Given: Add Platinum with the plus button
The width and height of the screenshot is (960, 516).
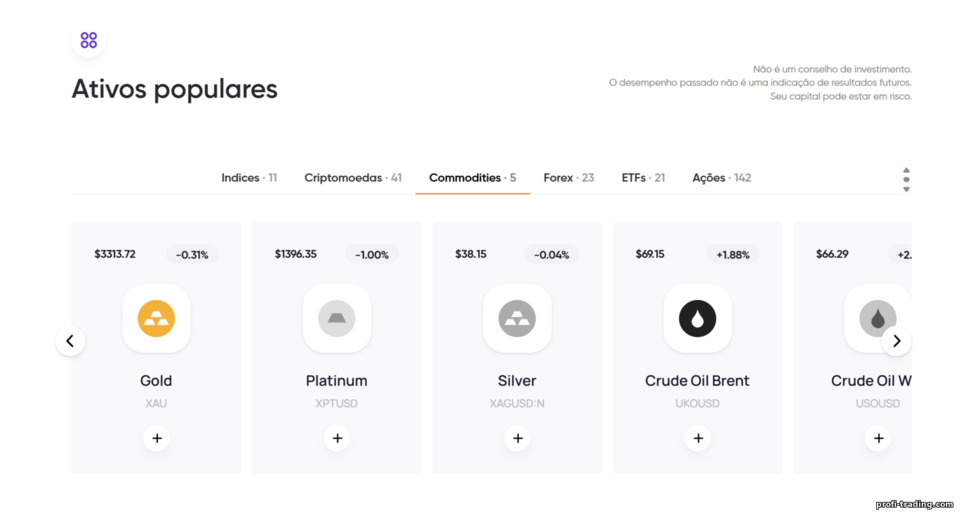Looking at the screenshot, I should click(x=337, y=438).
